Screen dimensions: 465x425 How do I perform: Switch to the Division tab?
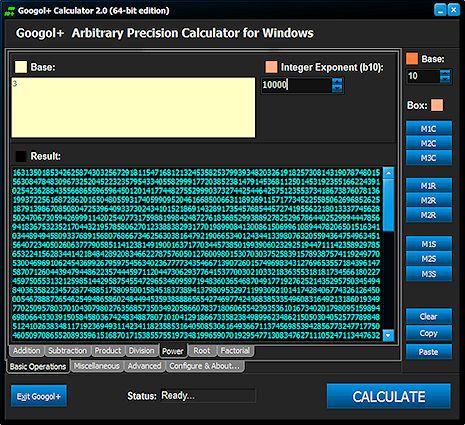click(x=142, y=351)
